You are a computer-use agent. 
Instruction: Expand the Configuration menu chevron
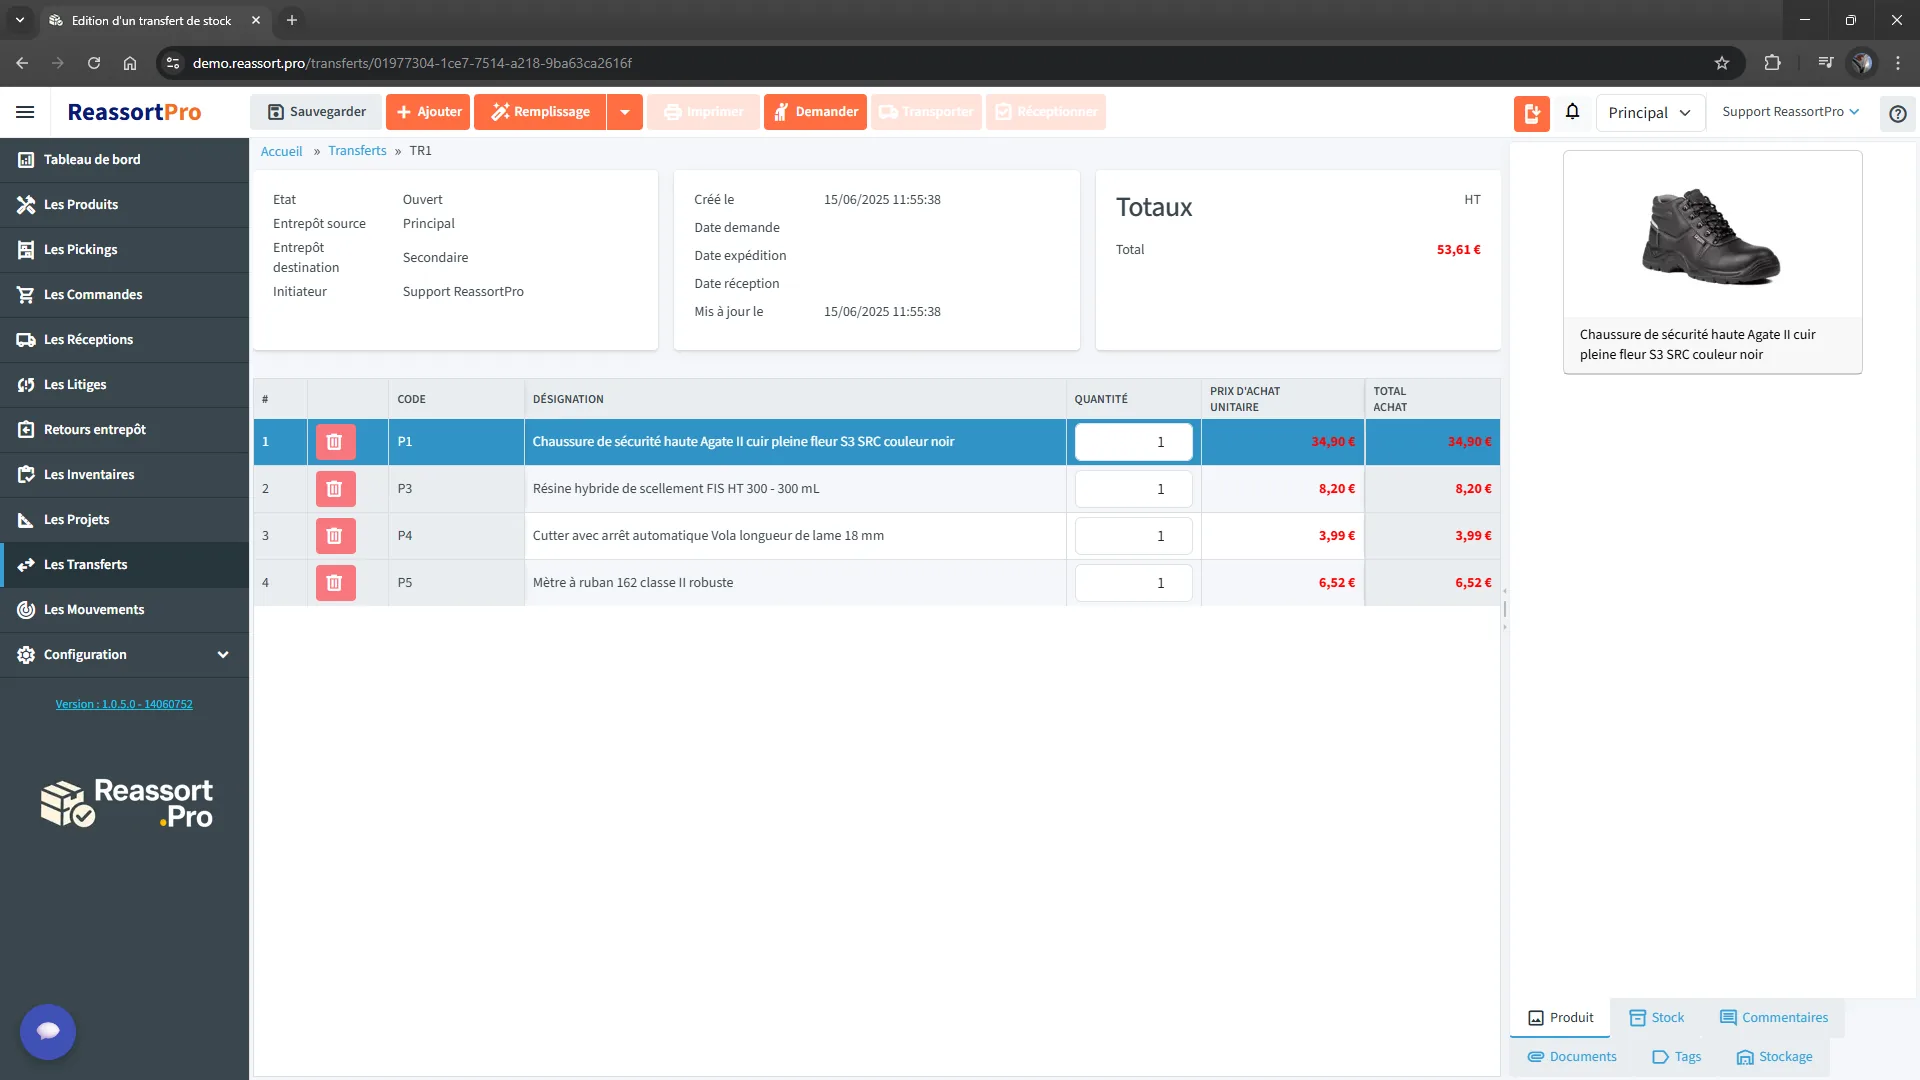[x=223, y=655]
